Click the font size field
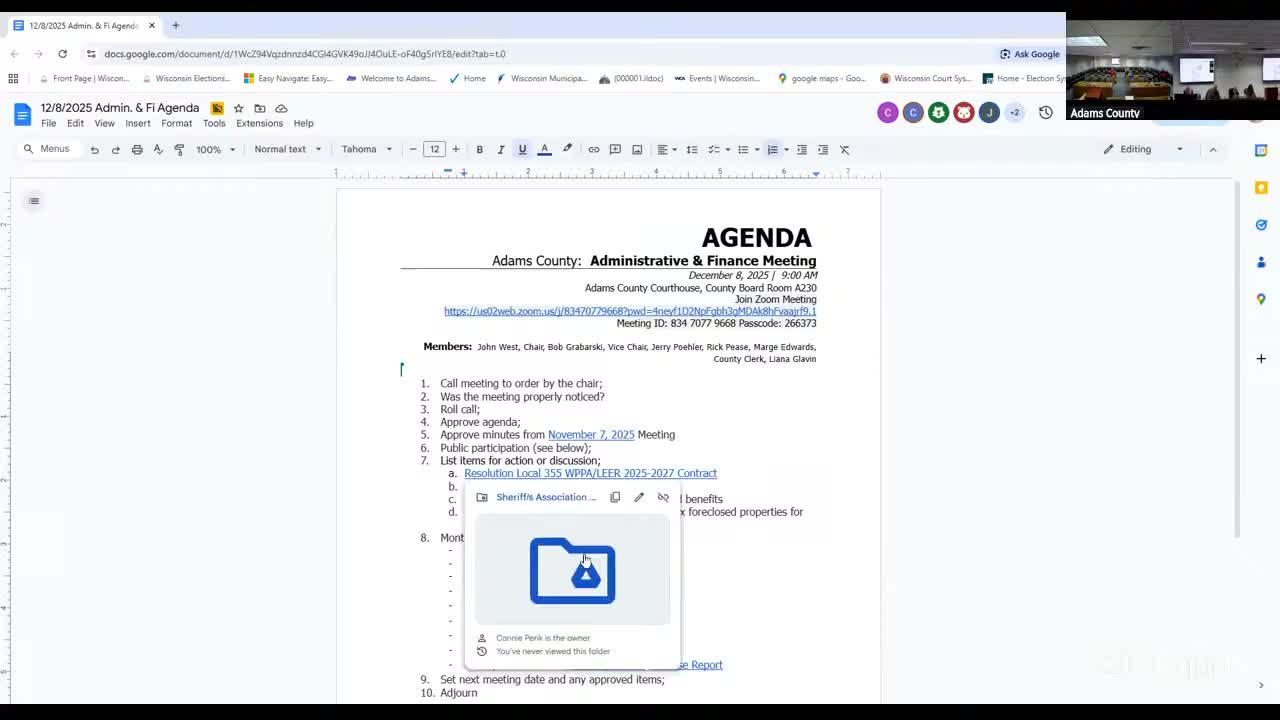Screen dimensions: 1280x720 434,150
